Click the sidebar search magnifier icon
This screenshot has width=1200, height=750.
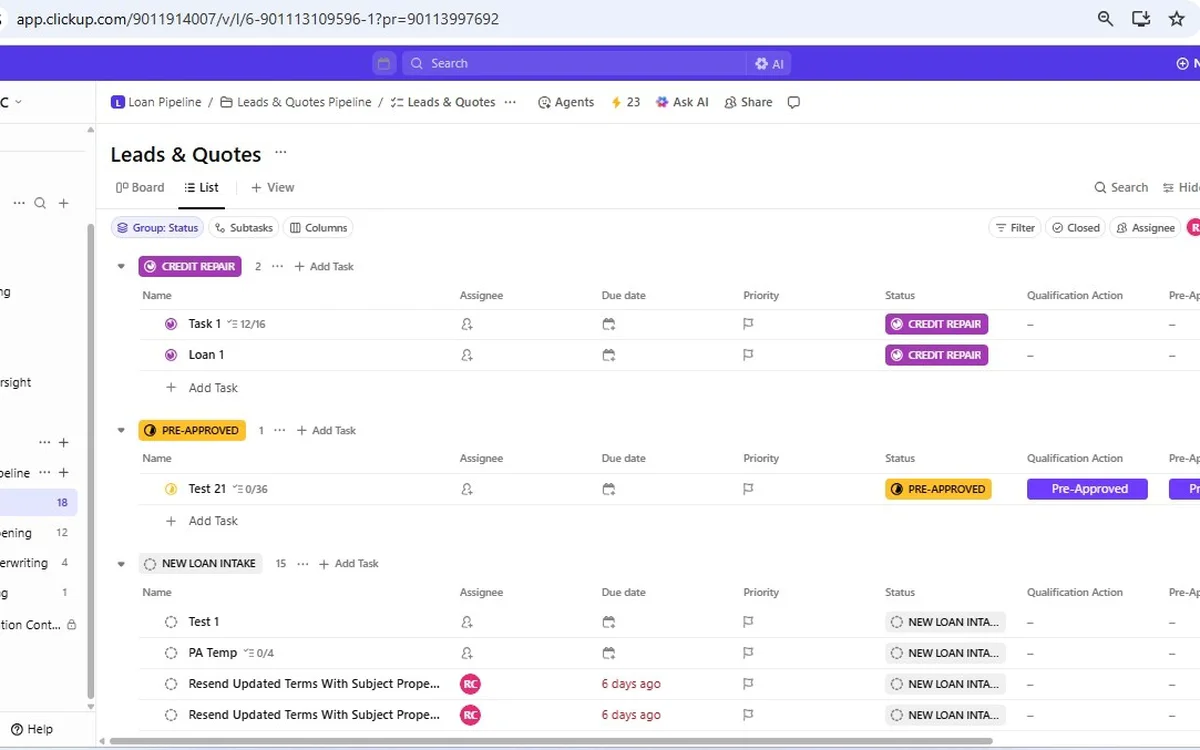40,203
